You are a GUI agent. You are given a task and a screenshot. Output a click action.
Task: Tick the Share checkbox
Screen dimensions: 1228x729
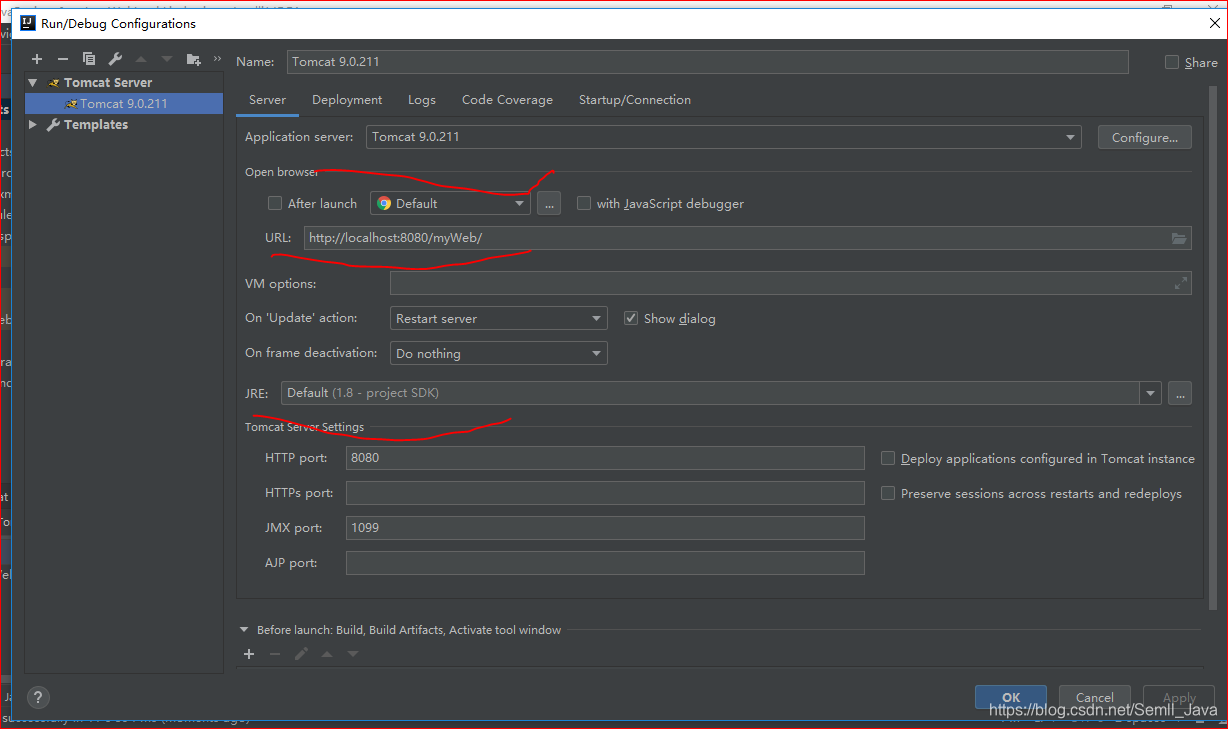pos(1172,62)
